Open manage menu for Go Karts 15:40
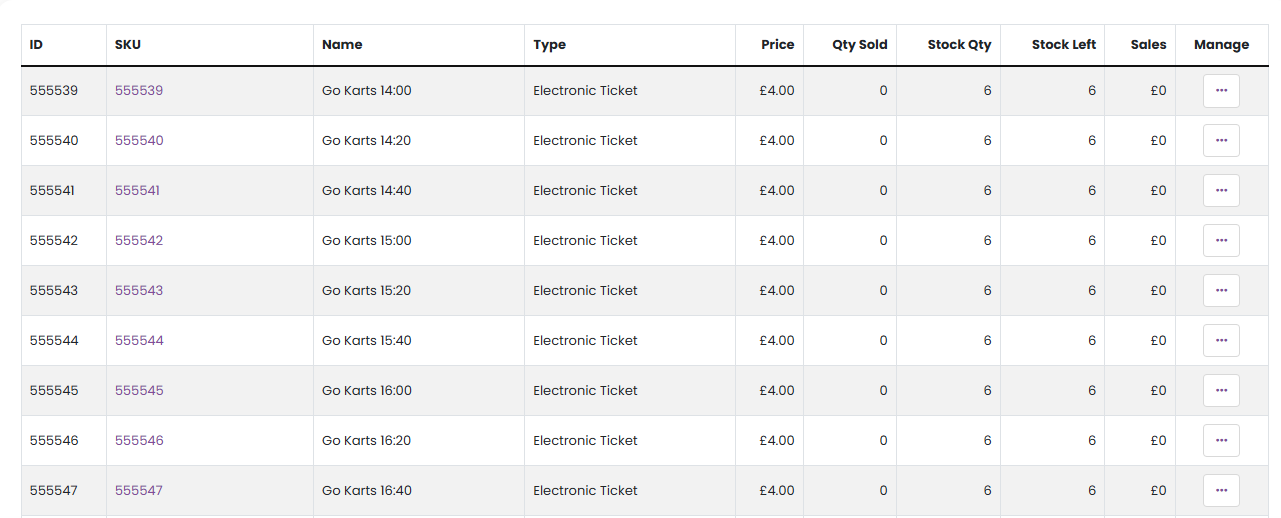 [x=1221, y=341]
